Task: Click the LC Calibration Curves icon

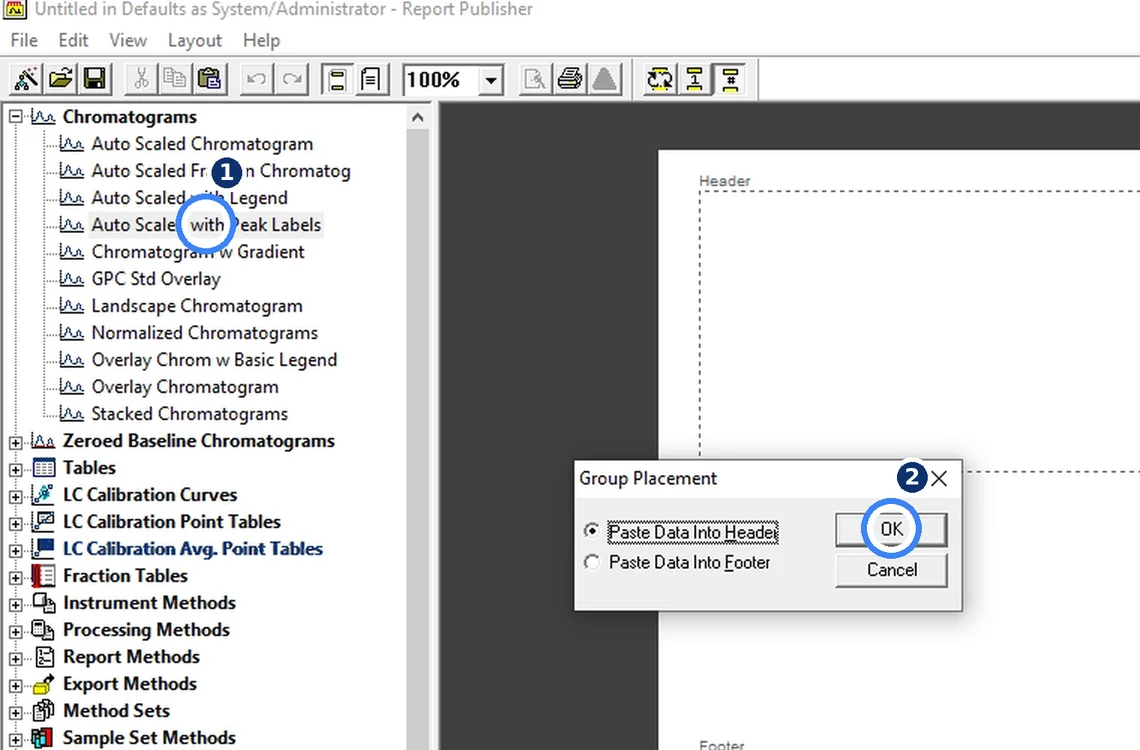Action: [44, 495]
